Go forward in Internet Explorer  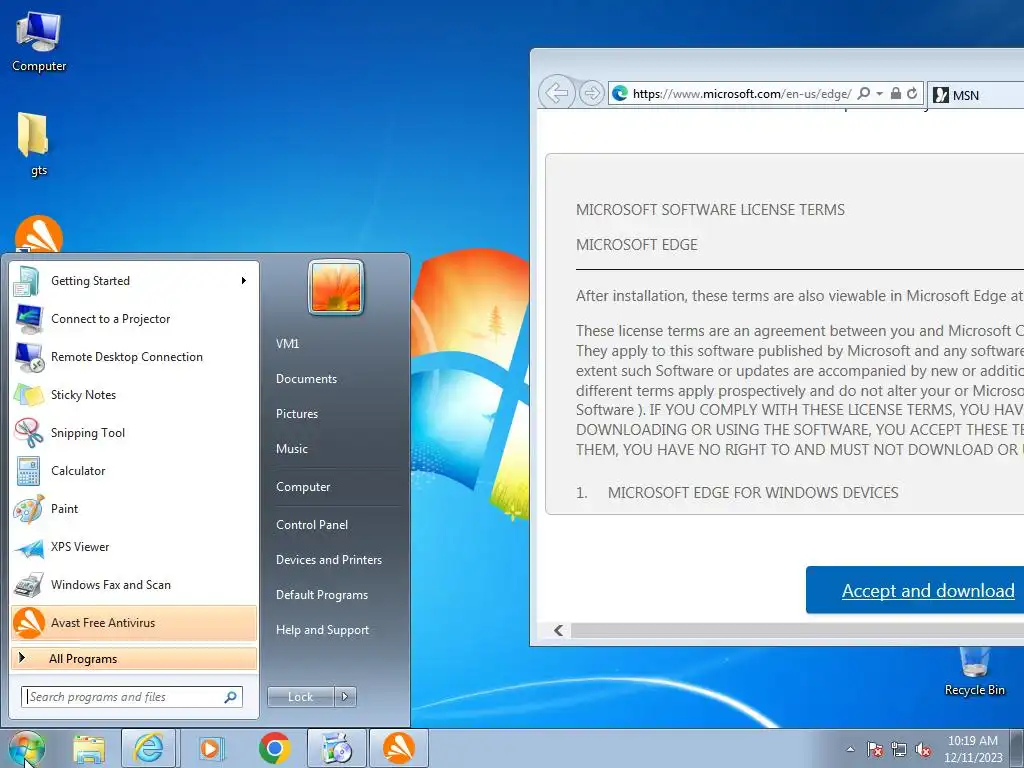591,93
